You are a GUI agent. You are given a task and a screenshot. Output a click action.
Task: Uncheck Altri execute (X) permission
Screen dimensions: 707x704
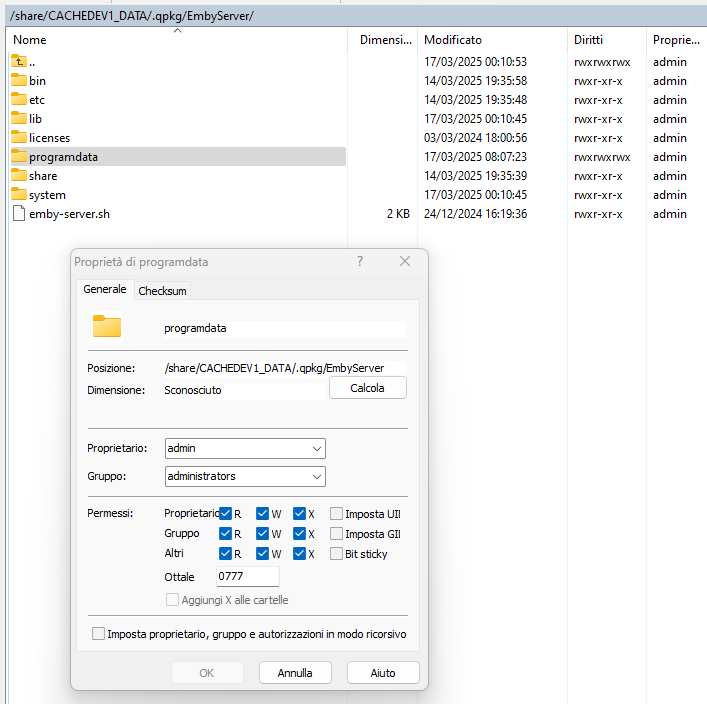(x=299, y=553)
